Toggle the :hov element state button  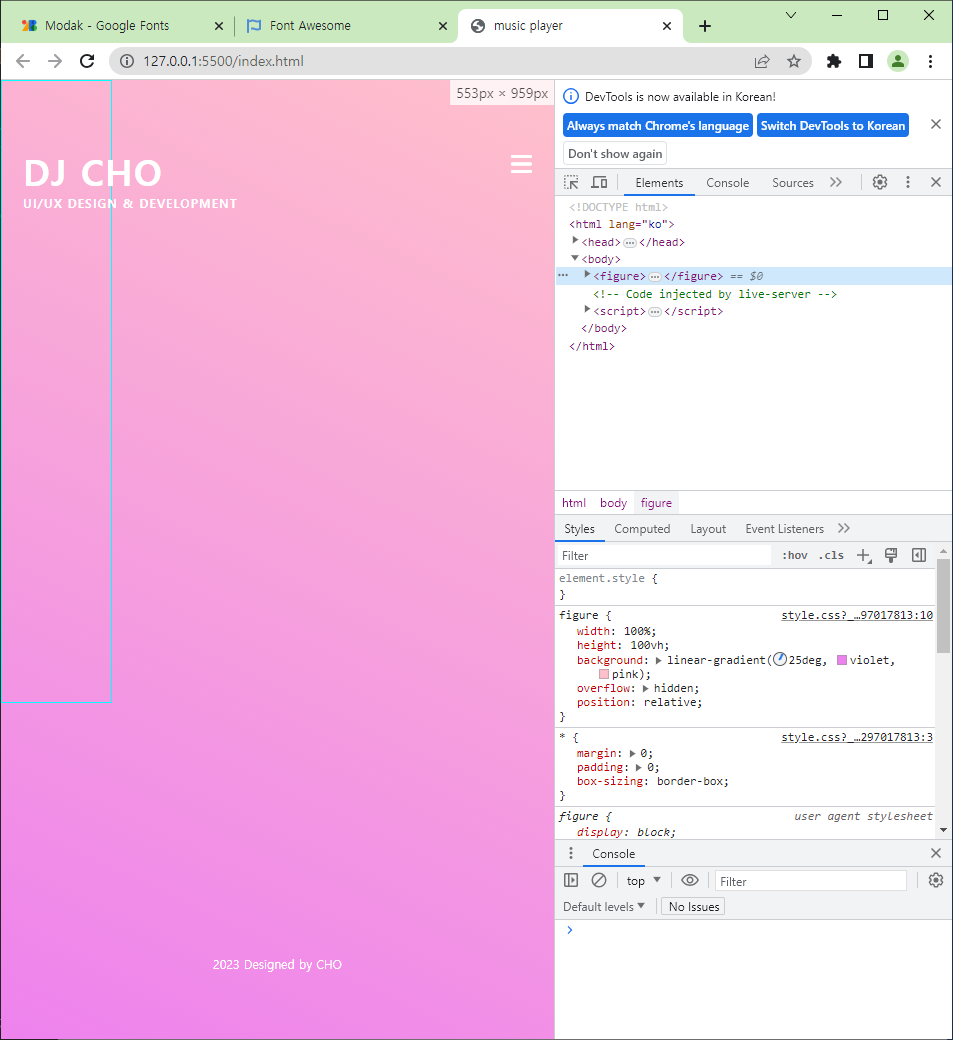click(794, 556)
